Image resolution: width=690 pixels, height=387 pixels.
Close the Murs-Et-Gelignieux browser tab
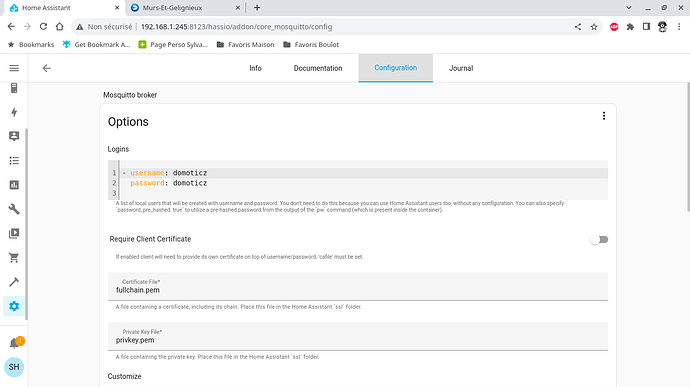click(x=238, y=8)
